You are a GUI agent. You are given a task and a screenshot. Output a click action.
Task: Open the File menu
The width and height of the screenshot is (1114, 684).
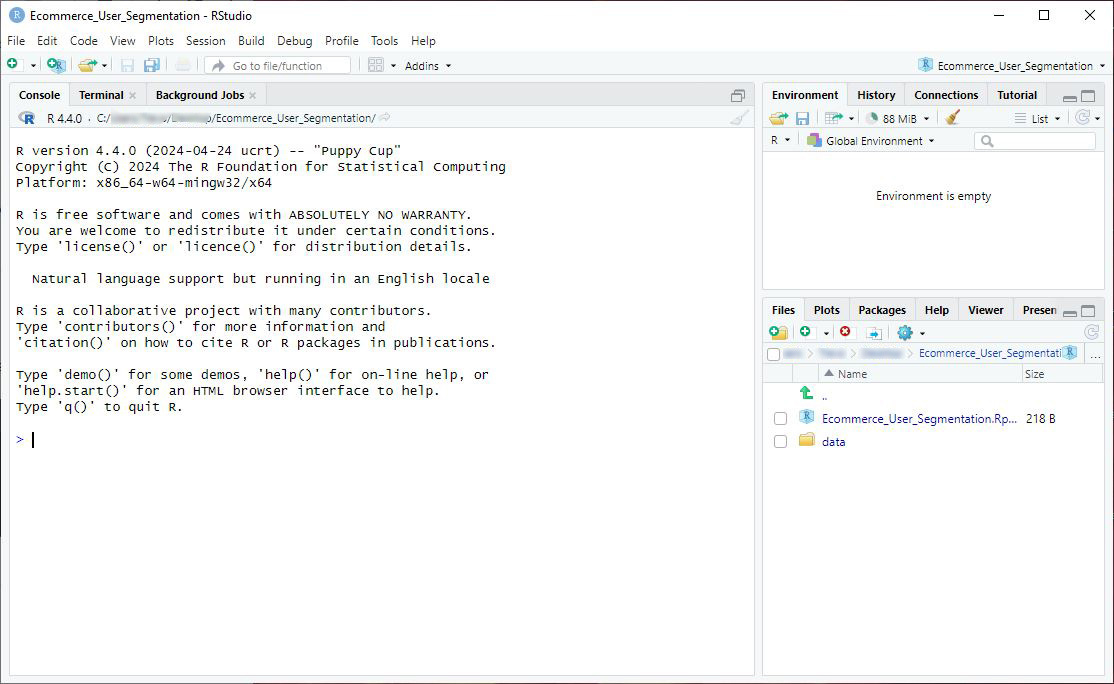pyautogui.click(x=16, y=40)
